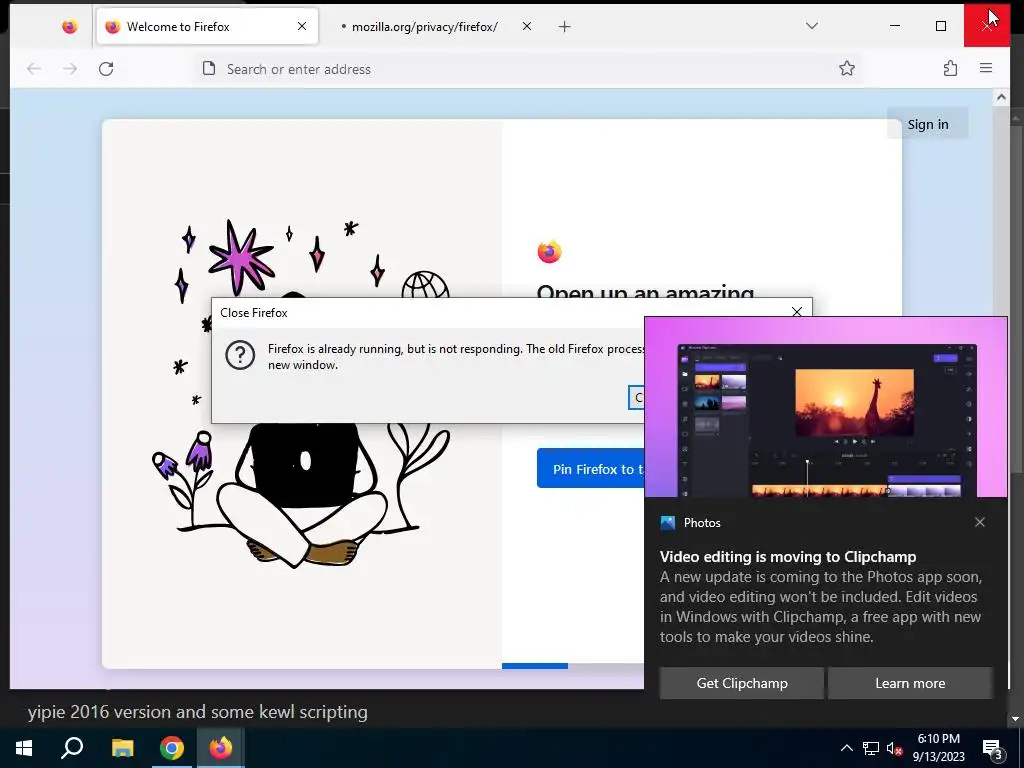Click the background window scrollbar down arrow

[x=1016, y=719]
